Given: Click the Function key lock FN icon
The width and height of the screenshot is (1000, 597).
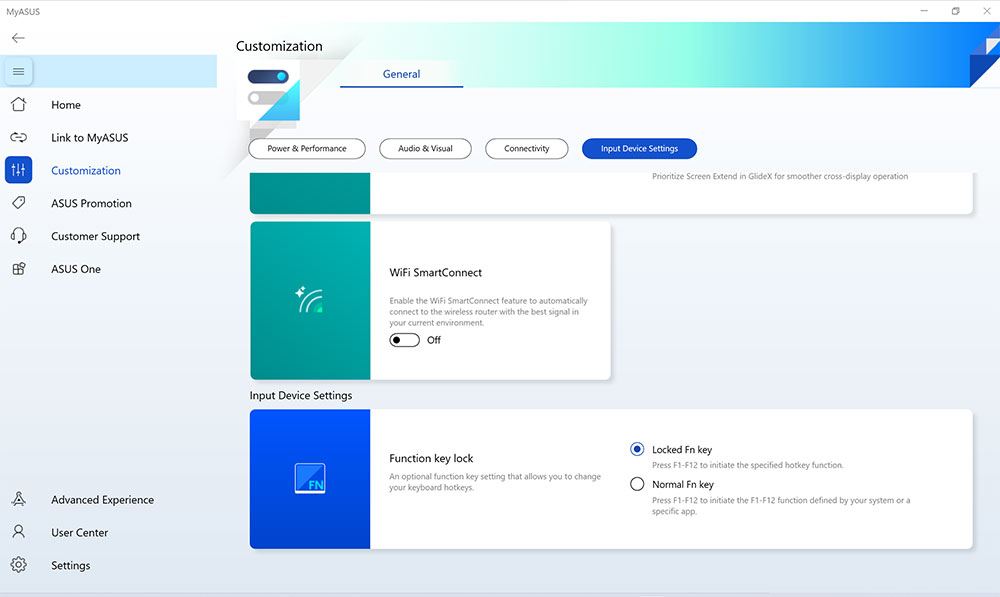Looking at the screenshot, I should (x=310, y=478).
